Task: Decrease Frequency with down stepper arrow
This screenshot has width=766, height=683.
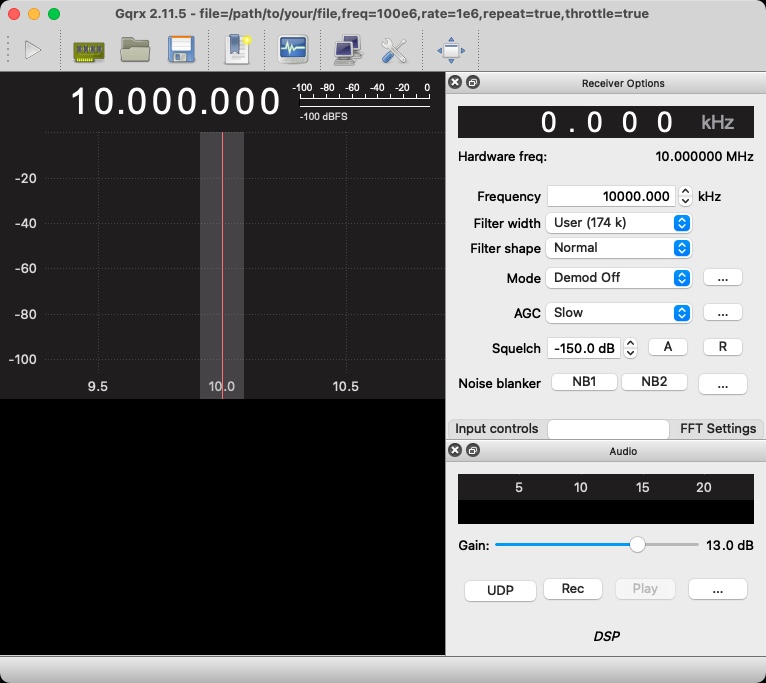Action: [x=685, y=201]
